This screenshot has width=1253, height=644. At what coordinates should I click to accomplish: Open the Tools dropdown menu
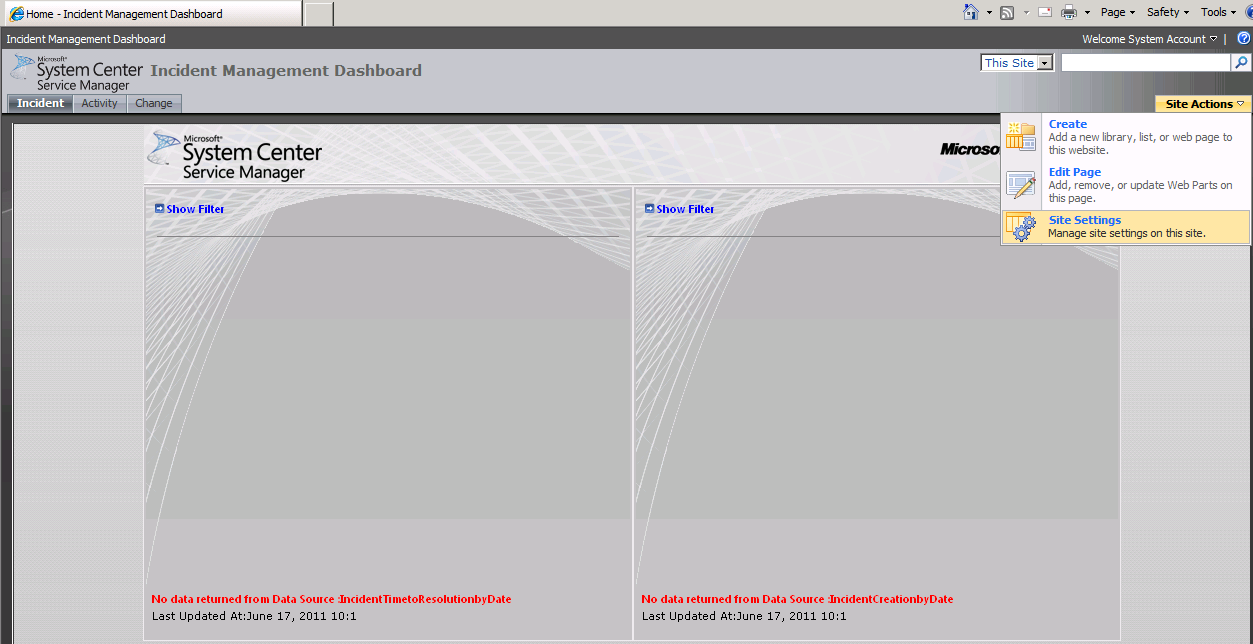[x=1216, y=11]
